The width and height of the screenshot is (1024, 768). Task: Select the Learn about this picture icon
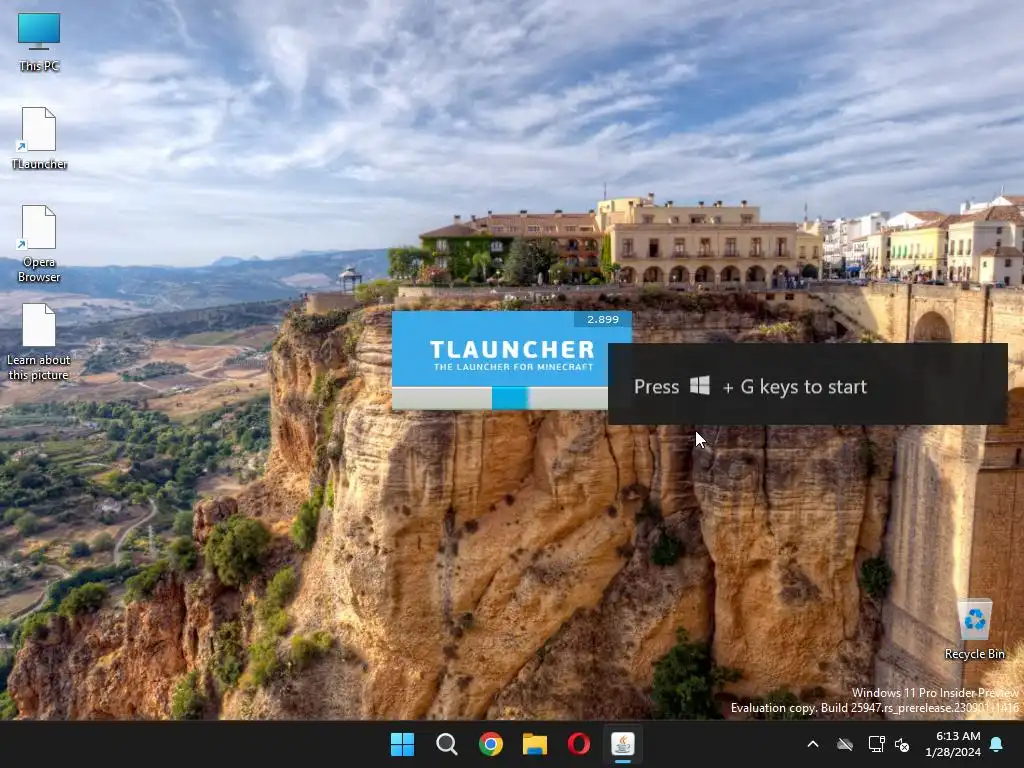pyautogui.click(x=39, y=342)
